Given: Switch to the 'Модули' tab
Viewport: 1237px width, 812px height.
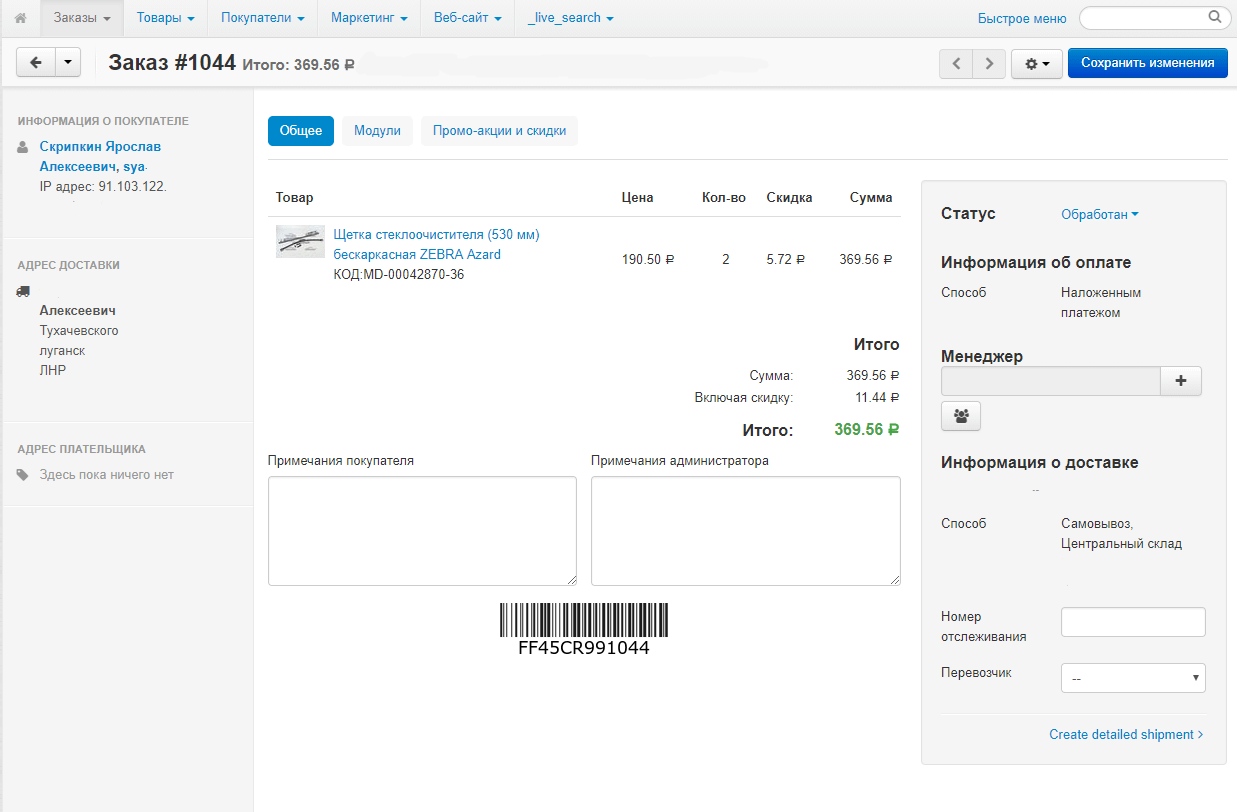Looking at the screenshot, I should (377, 131).
